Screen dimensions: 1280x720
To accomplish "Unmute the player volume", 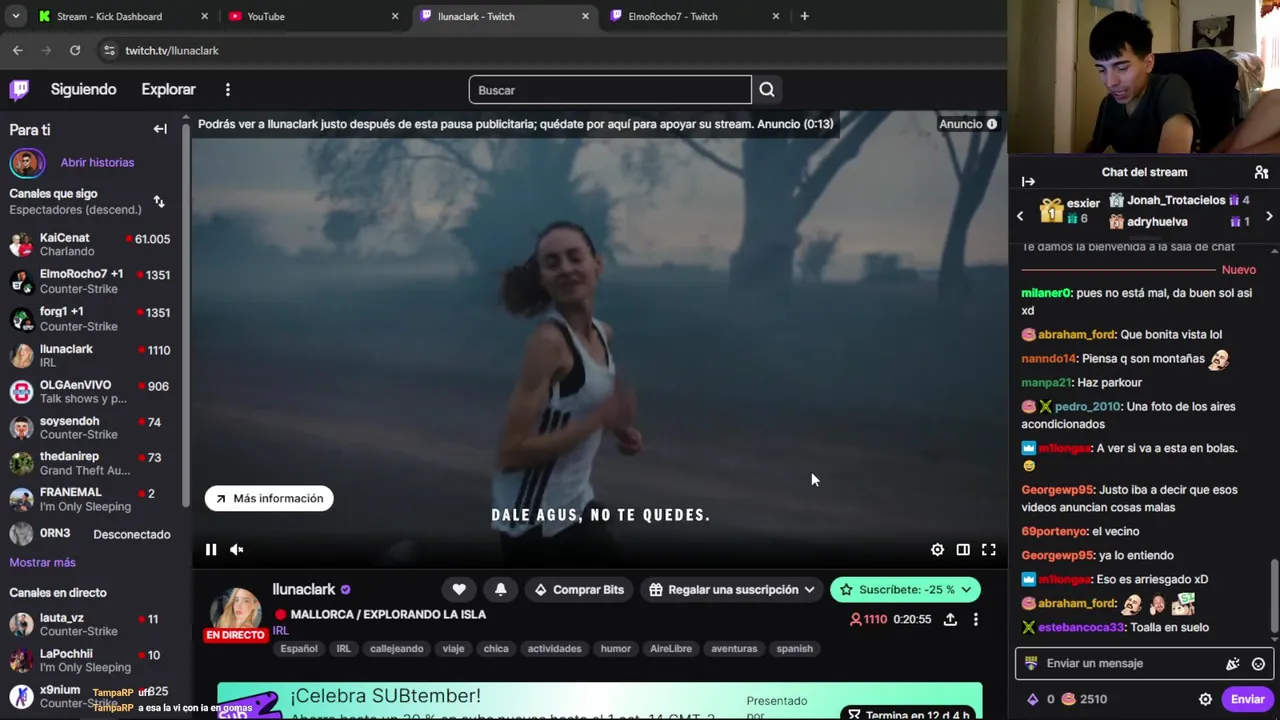I will (237, 549).
